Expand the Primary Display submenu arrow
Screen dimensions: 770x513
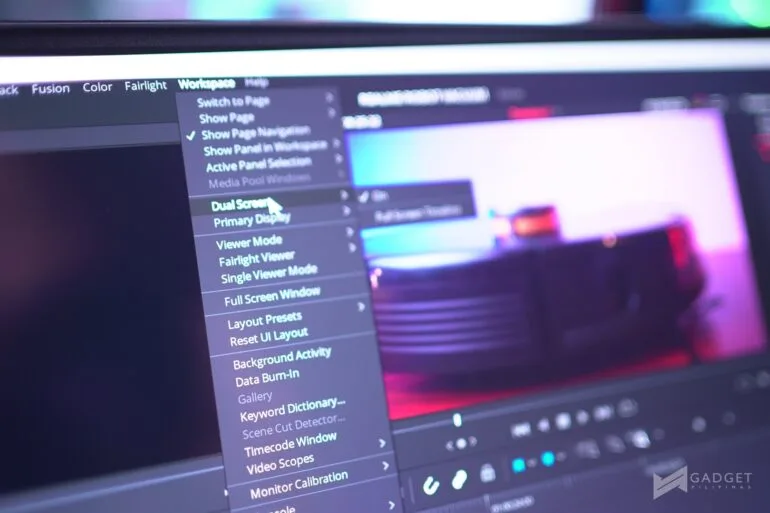(347, 211)
